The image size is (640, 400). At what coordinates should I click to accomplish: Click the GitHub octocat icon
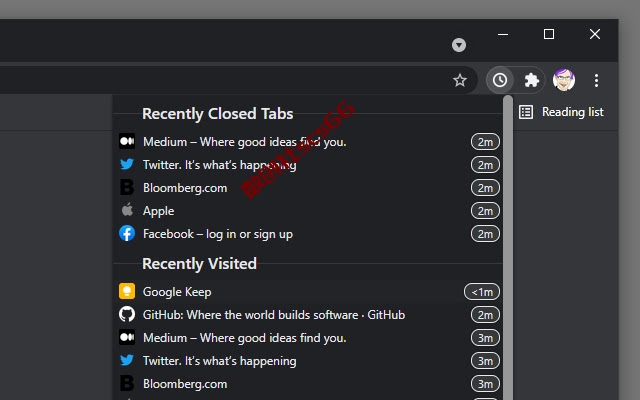click(127, 314)
